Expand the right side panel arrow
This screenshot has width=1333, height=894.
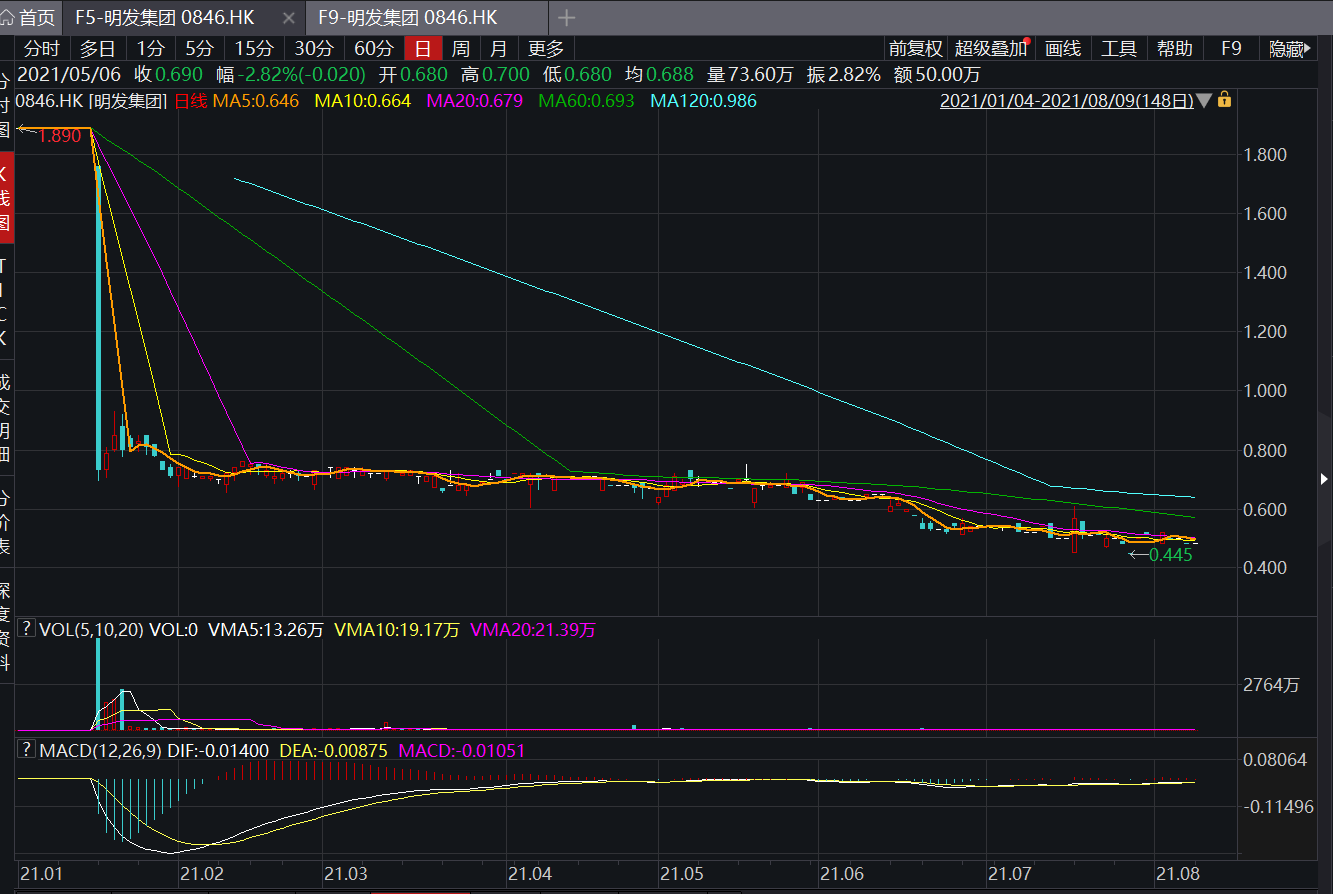point(1325,479)
